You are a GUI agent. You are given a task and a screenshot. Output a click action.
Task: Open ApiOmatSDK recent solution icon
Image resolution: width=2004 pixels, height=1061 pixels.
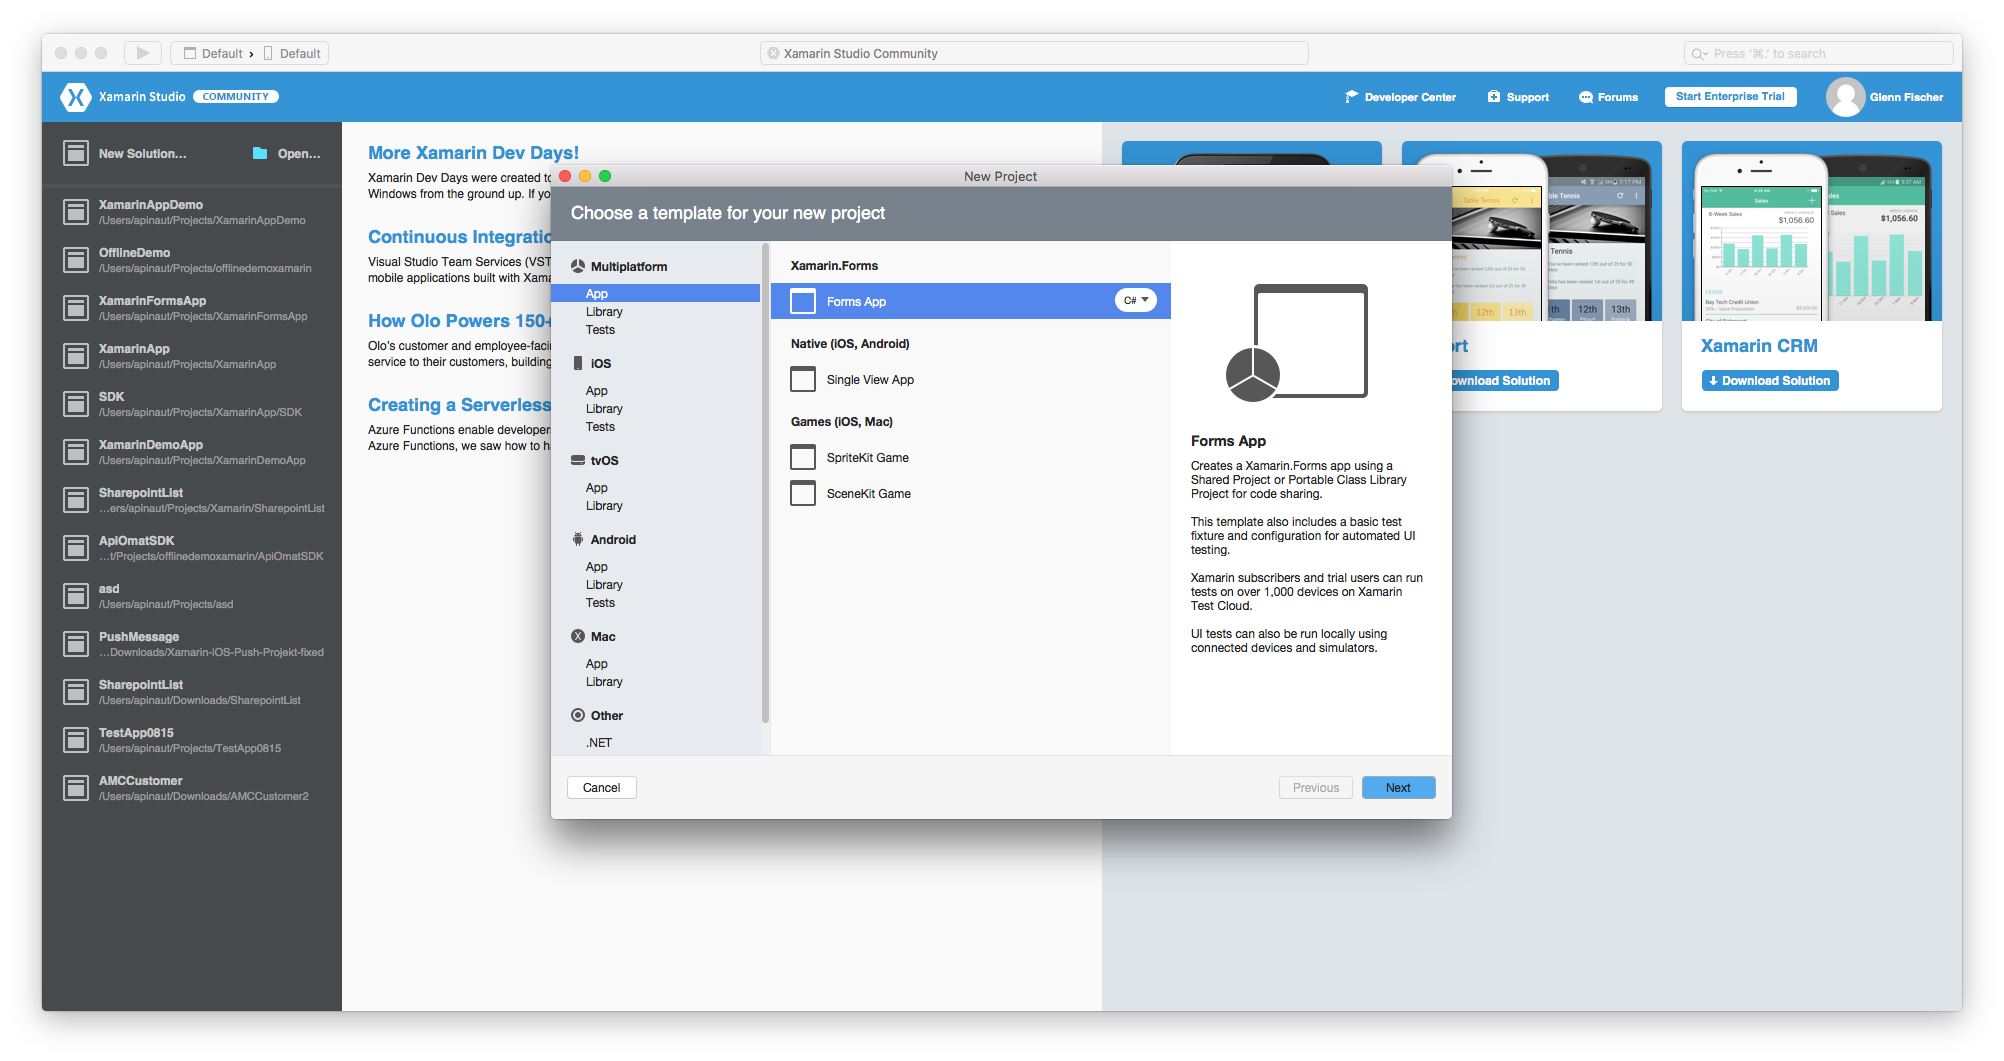75,548
